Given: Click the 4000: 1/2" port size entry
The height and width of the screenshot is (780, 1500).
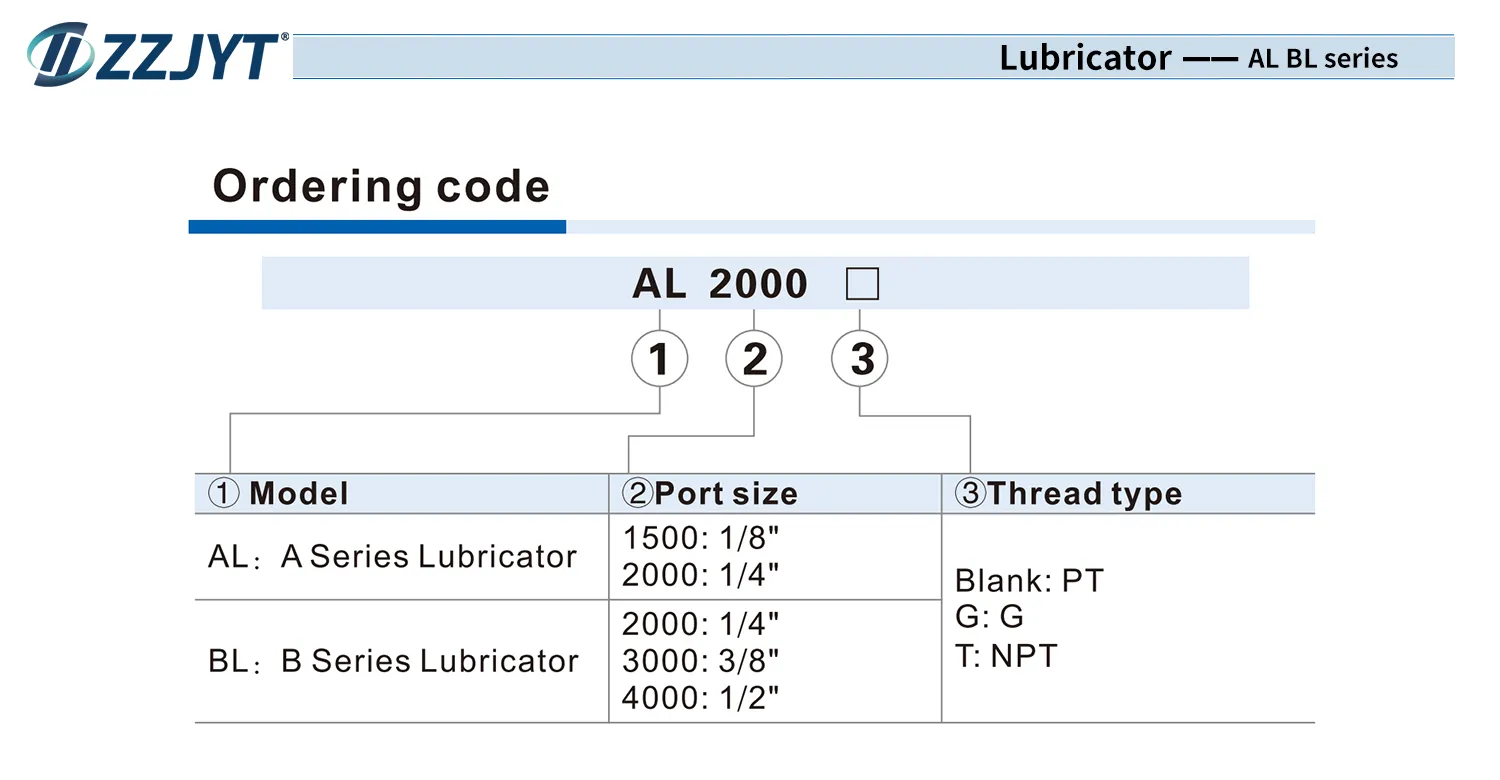Looking at the screenshot, I should click(x=700, y=698).
